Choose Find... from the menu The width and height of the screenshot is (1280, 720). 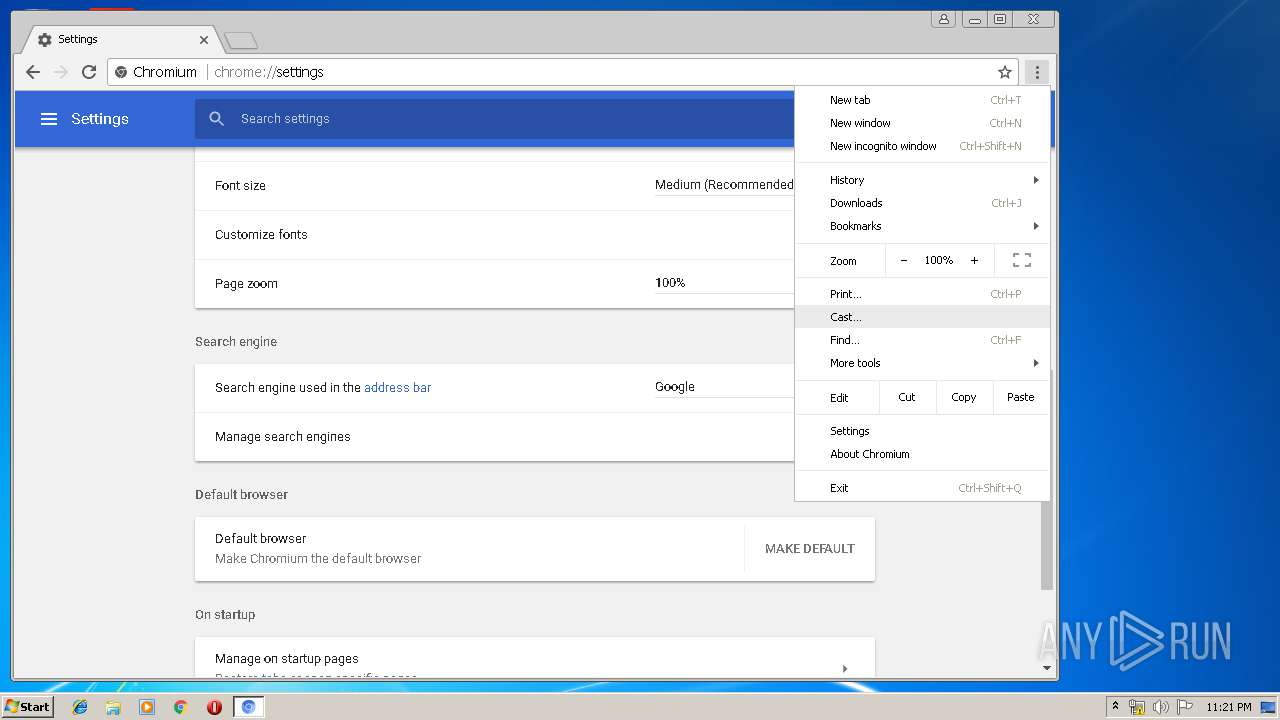point(922,340)
